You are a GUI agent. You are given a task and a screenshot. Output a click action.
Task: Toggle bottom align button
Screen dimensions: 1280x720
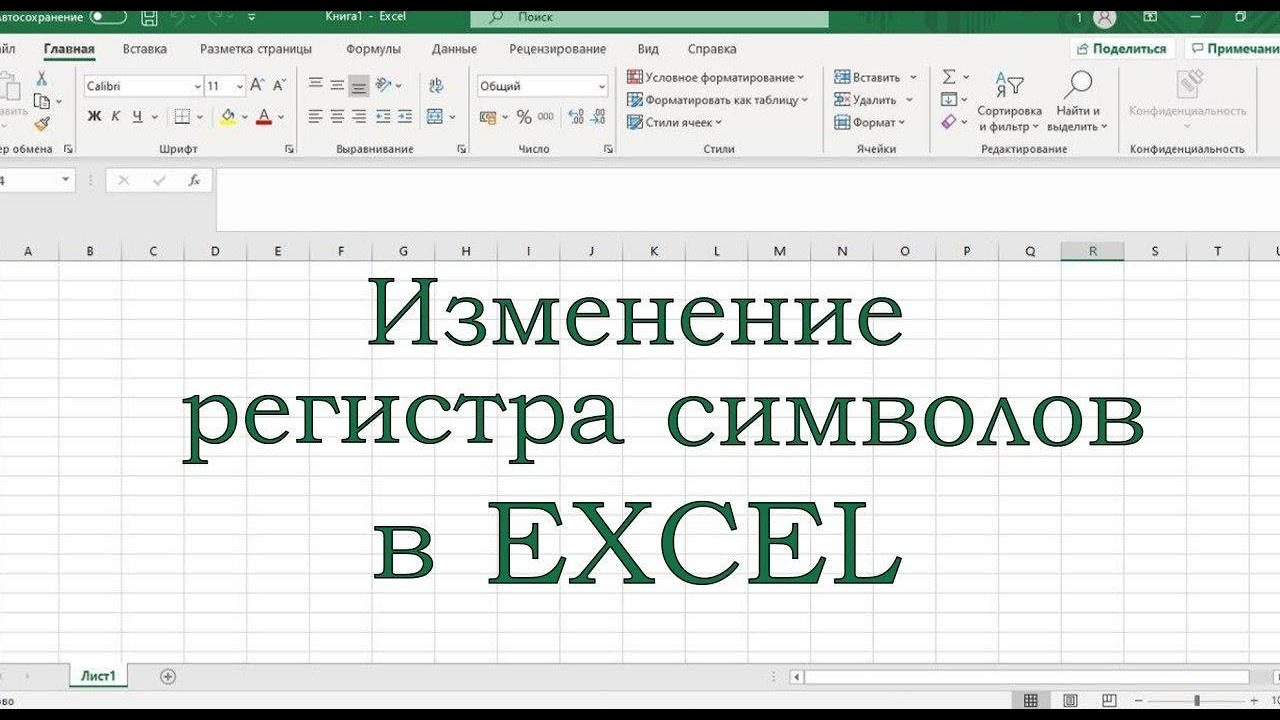(x=359, y=86)
